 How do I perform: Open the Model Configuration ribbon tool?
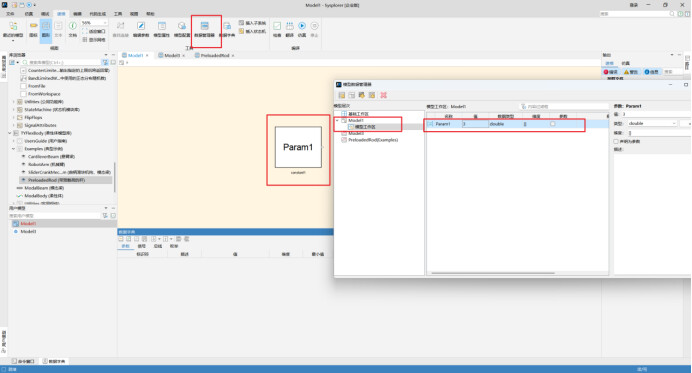(181, 29)
